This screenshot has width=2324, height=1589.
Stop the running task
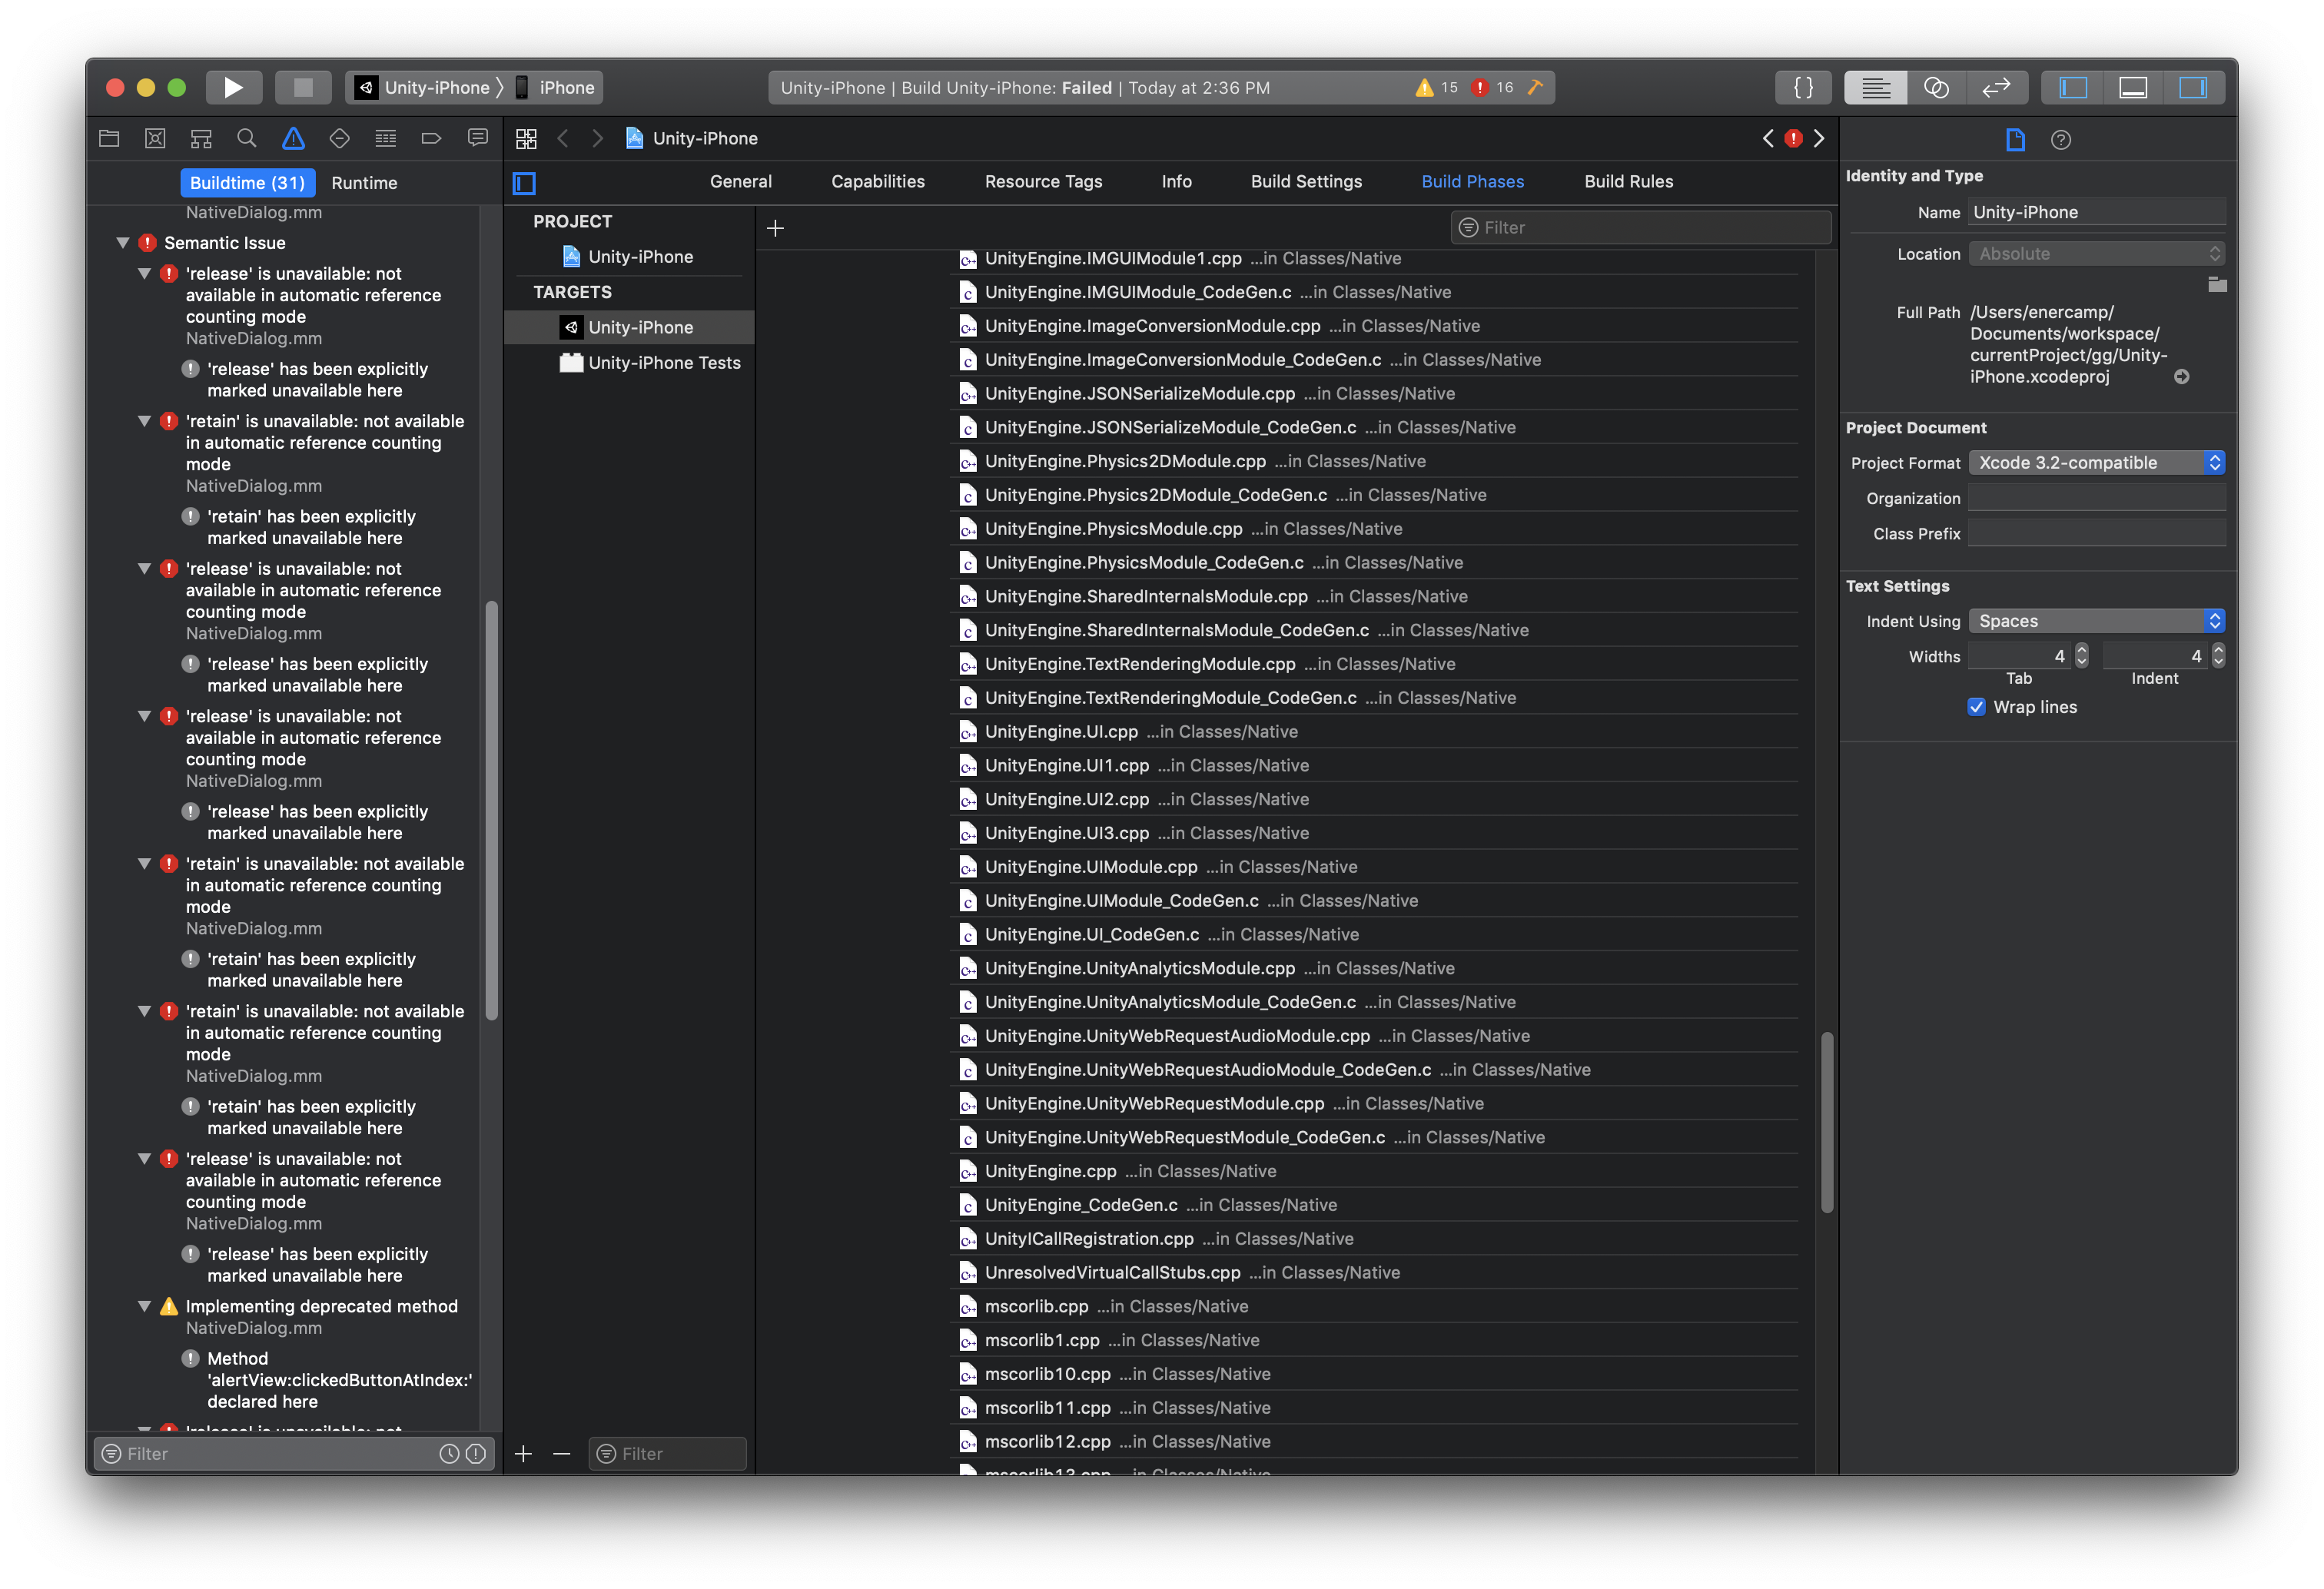(x=303, y=88)
